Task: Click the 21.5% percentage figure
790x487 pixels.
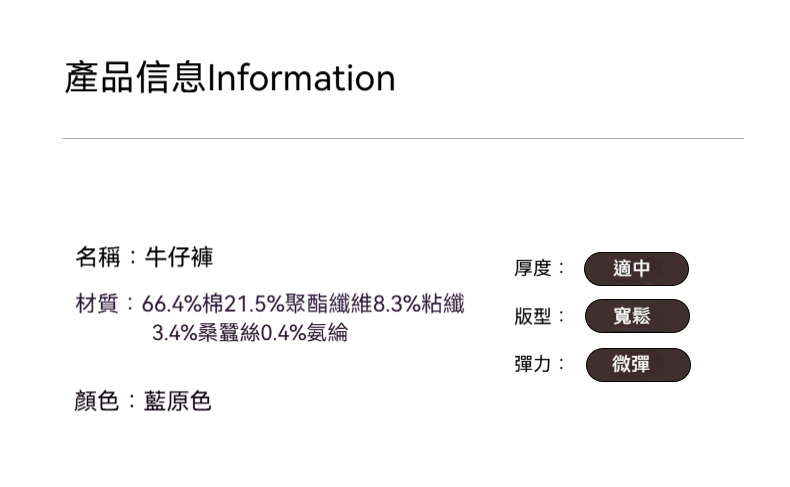Action: [x=254, y=303]
